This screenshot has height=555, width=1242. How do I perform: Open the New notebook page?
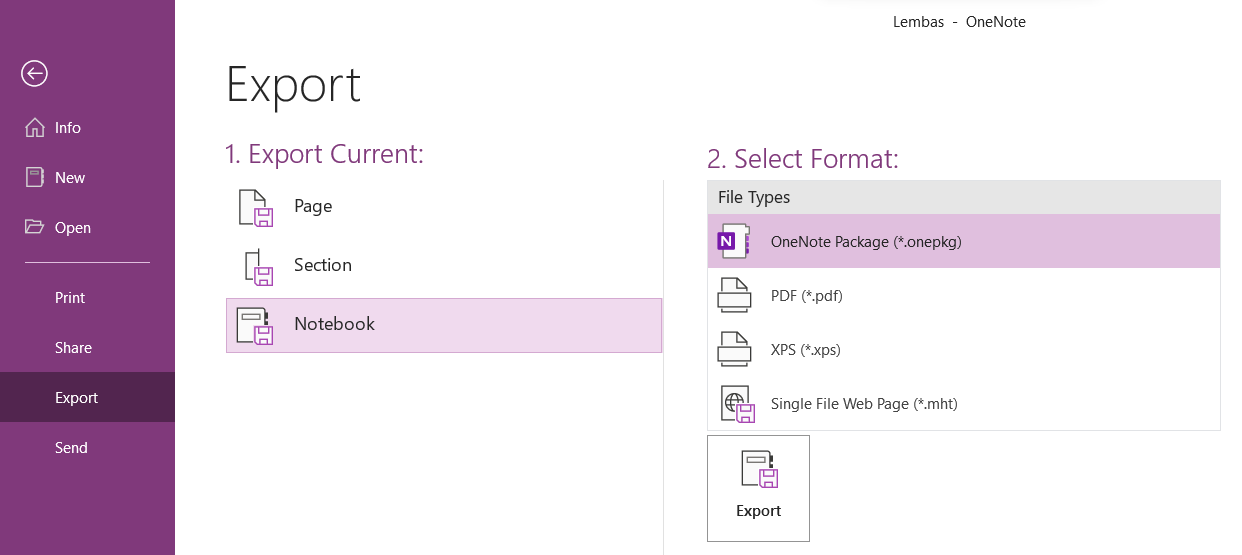click(87, 178)
